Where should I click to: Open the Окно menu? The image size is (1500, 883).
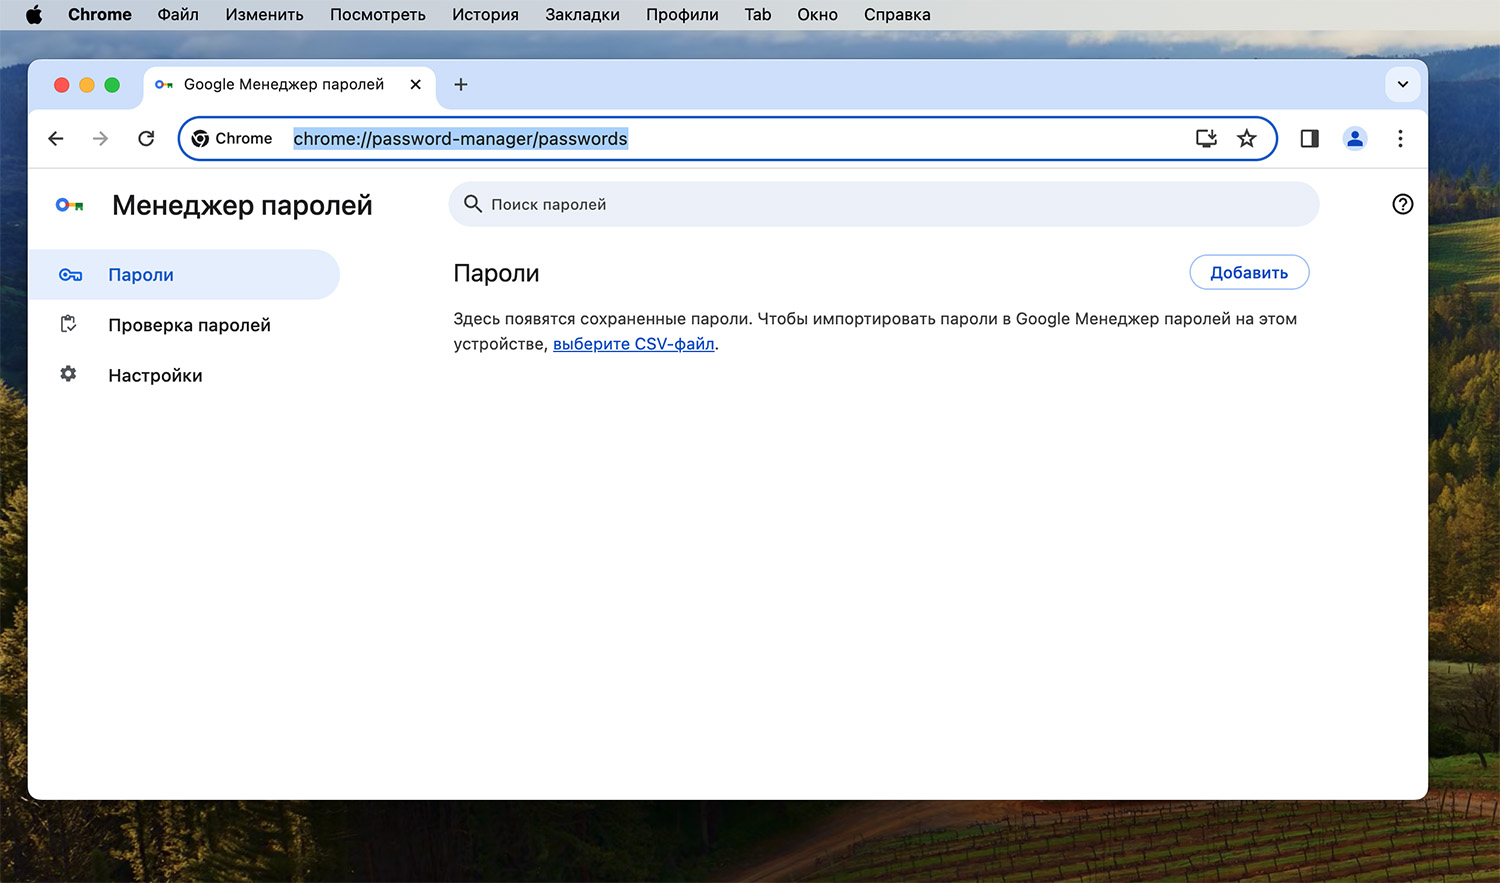pyautogui.click(x=817, y=15)
